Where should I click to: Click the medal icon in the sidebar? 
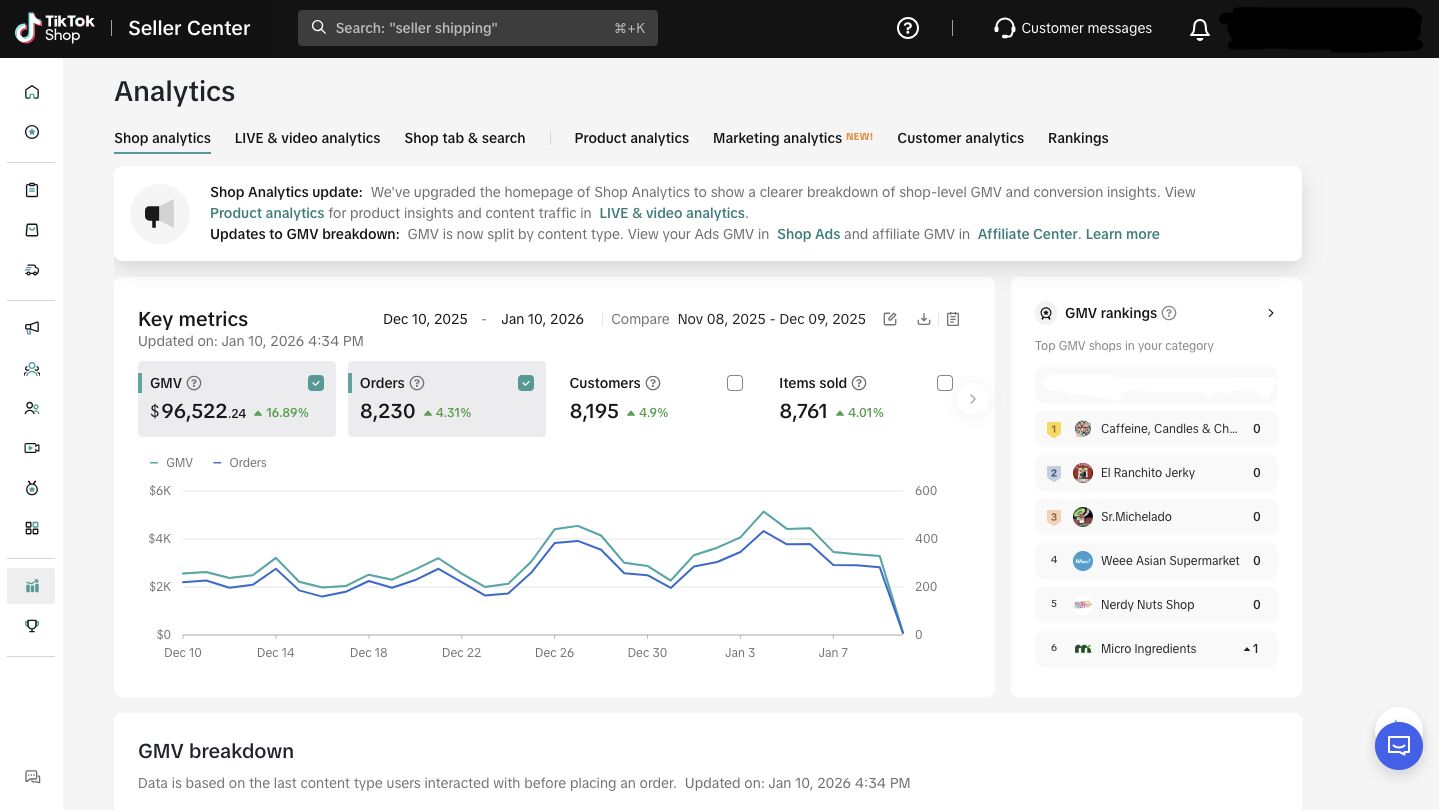[32, 488]
